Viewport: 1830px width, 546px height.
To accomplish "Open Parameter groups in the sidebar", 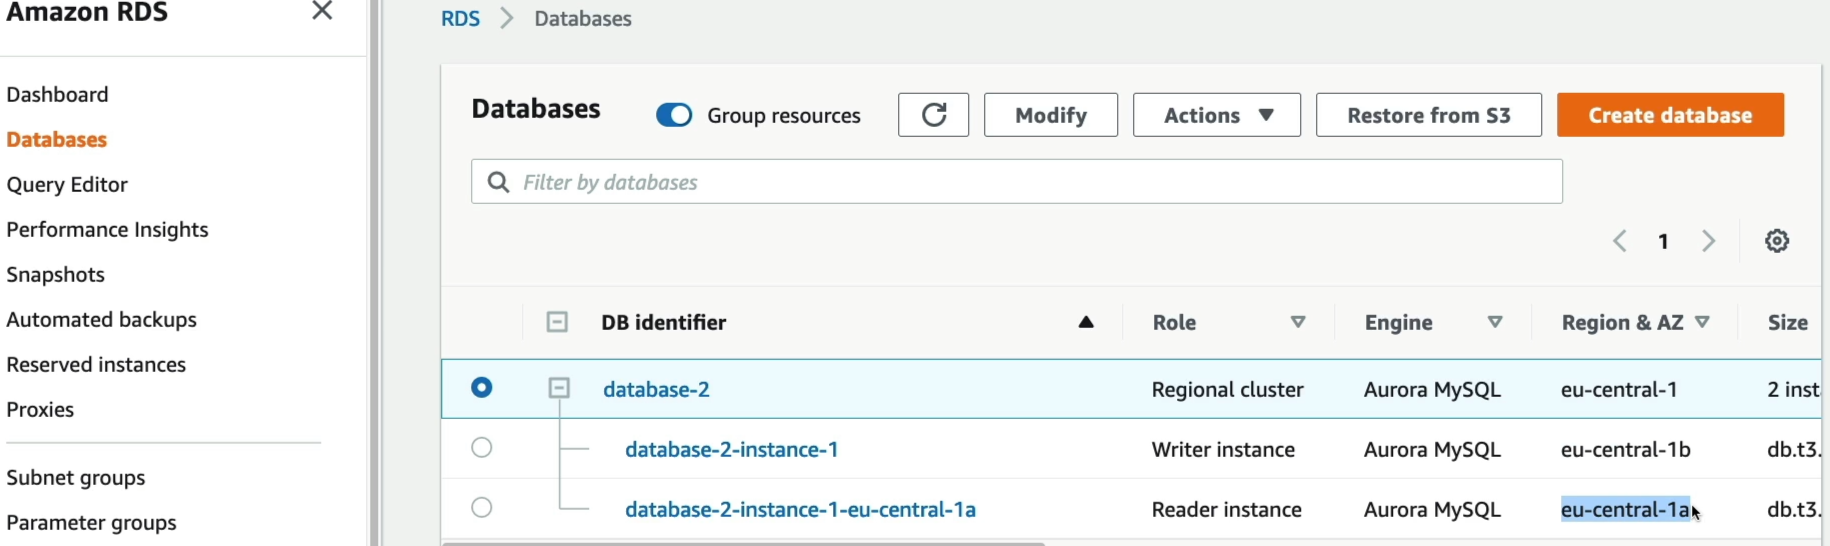I will pos(91,522).
